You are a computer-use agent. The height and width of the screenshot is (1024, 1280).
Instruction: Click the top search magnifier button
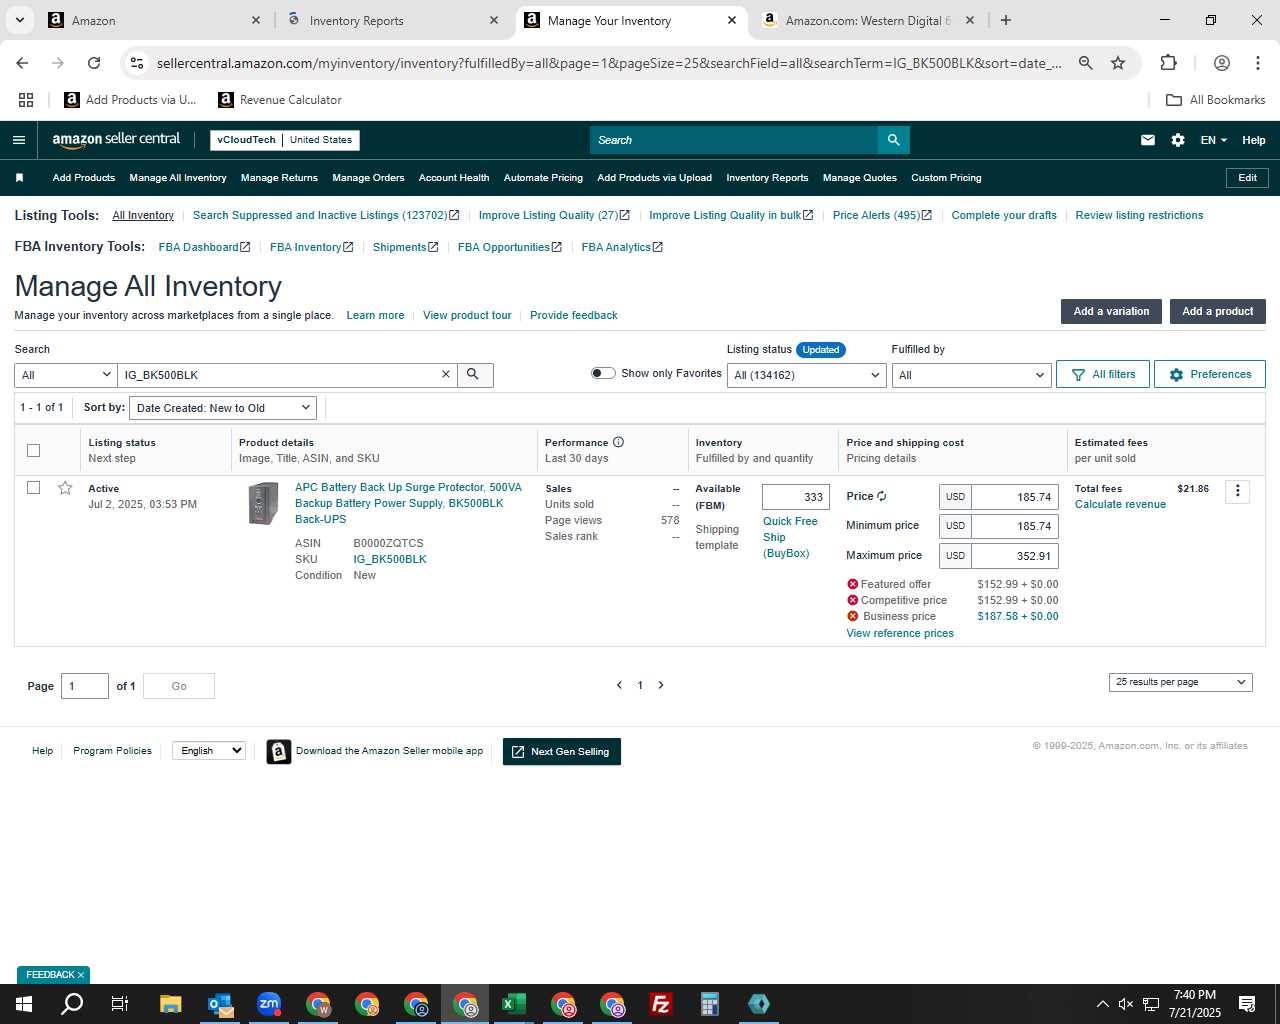click(x=893, y=140)
